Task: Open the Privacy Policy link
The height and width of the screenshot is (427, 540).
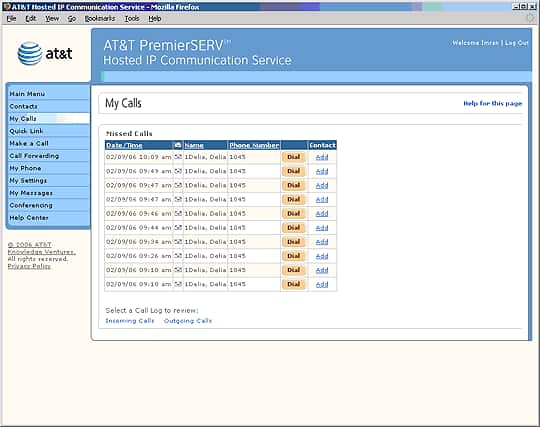Action: 29,266
